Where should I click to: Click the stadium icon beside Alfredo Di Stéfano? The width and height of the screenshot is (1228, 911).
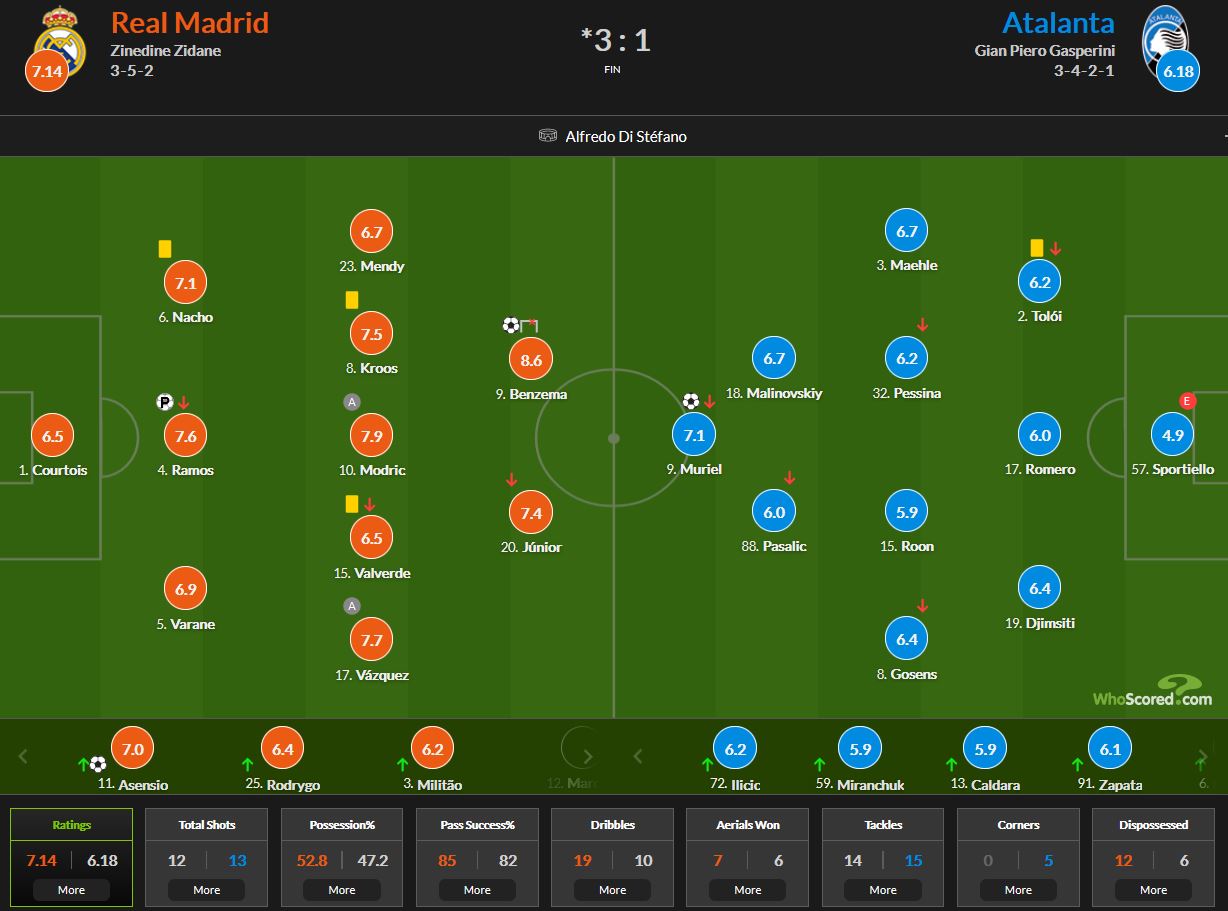tap(547, 136)
